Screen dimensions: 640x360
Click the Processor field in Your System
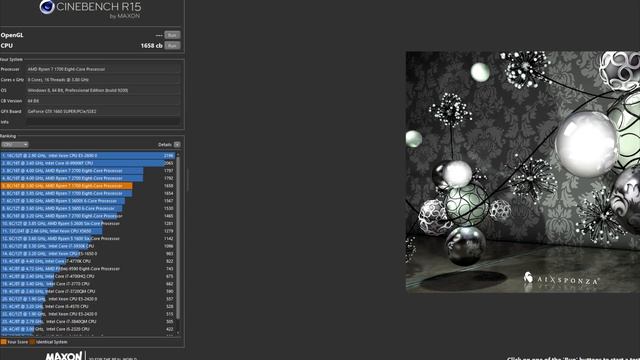(x=103, y=69)
